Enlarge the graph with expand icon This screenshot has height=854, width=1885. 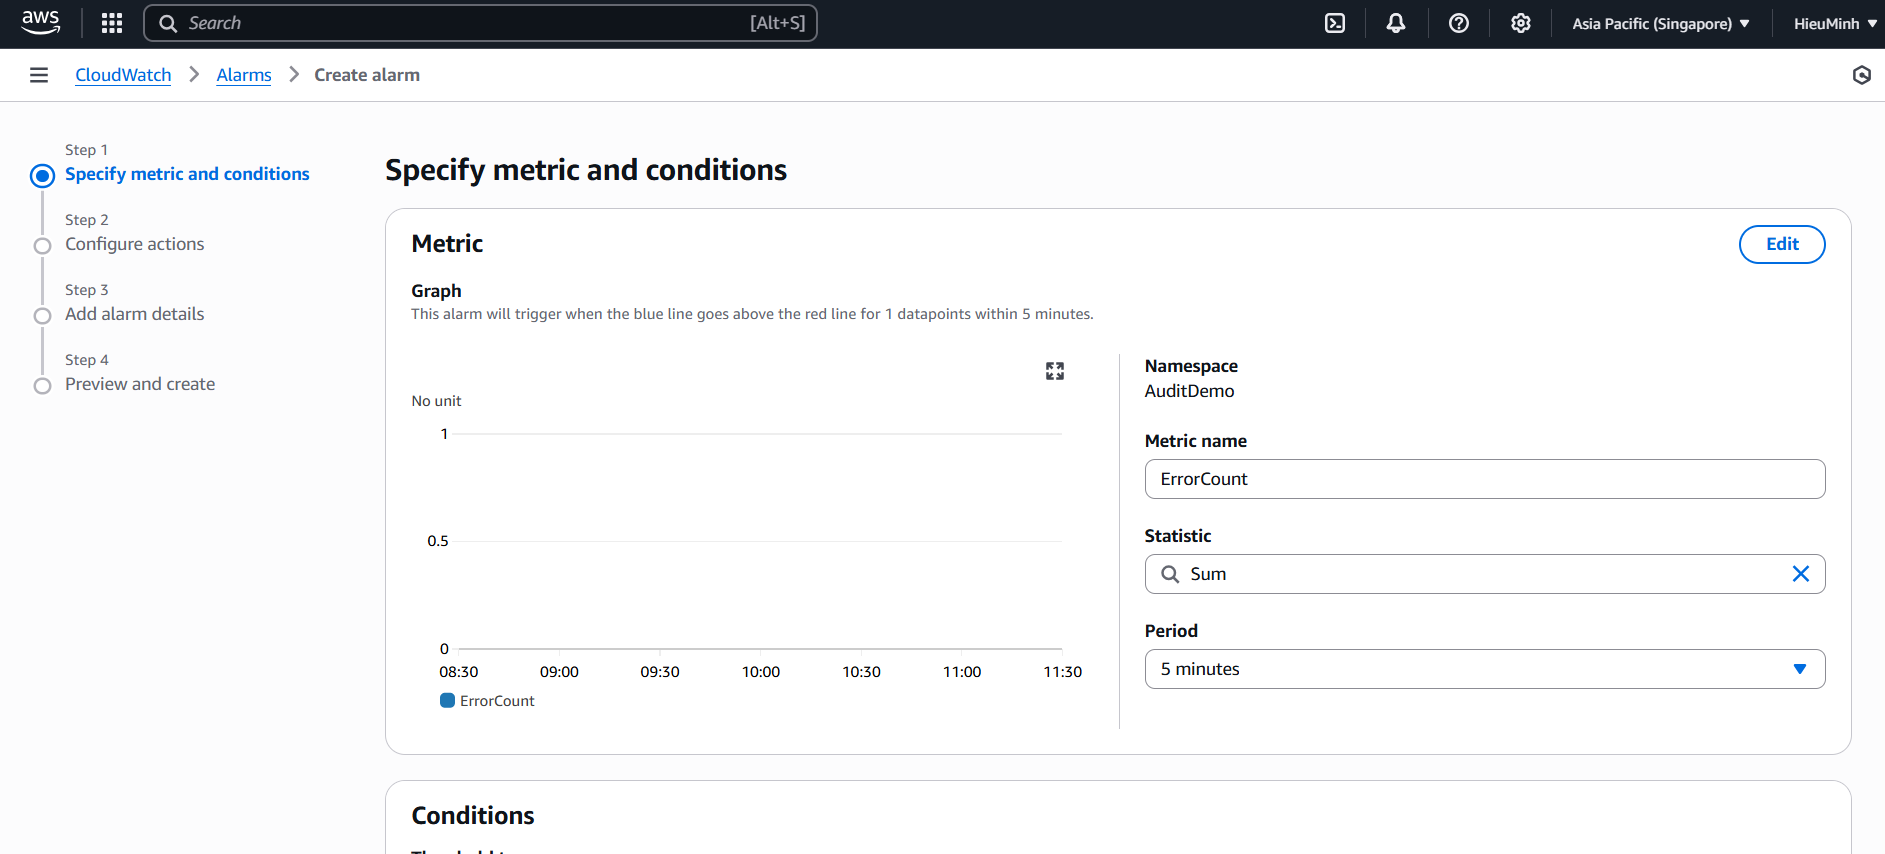tap(1055, 371)
